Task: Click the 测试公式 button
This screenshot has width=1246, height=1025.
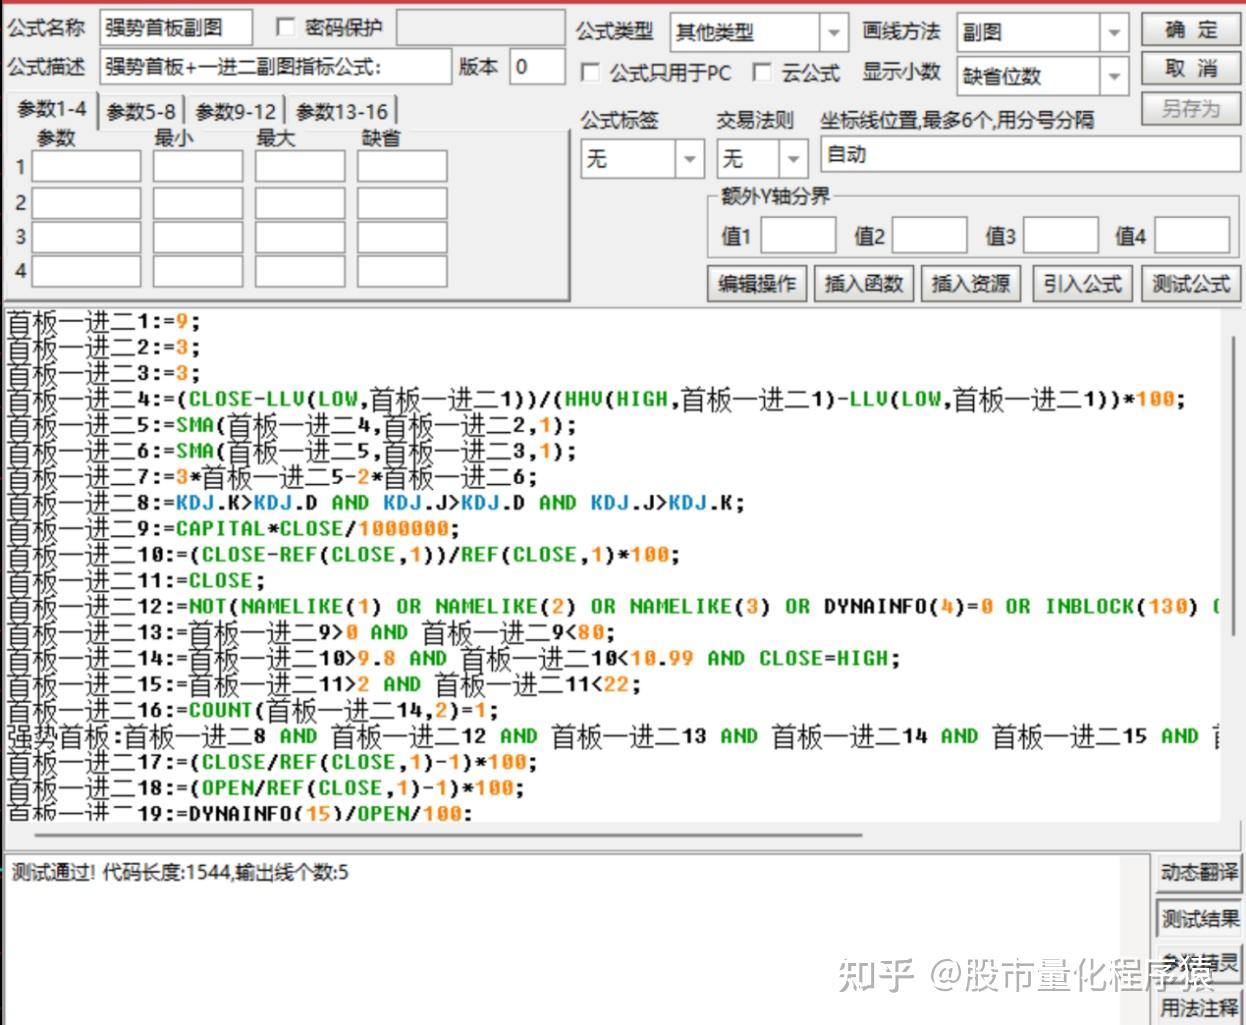Action: coord(1190,284)
